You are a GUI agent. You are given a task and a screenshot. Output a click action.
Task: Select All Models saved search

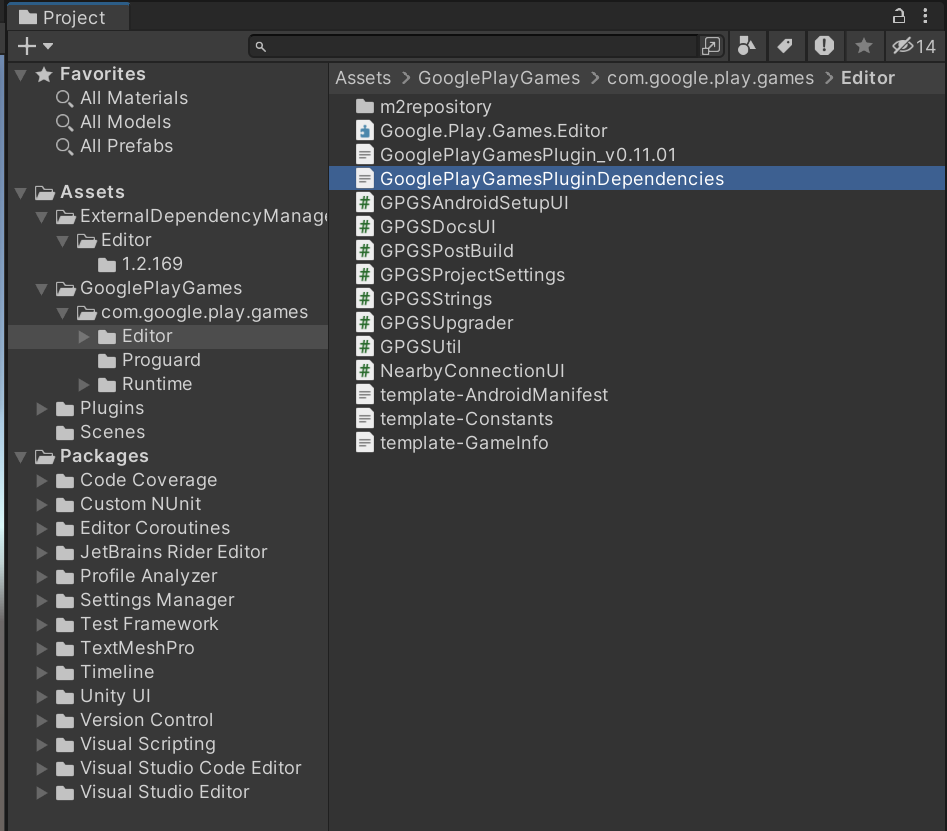coord(125,122)
